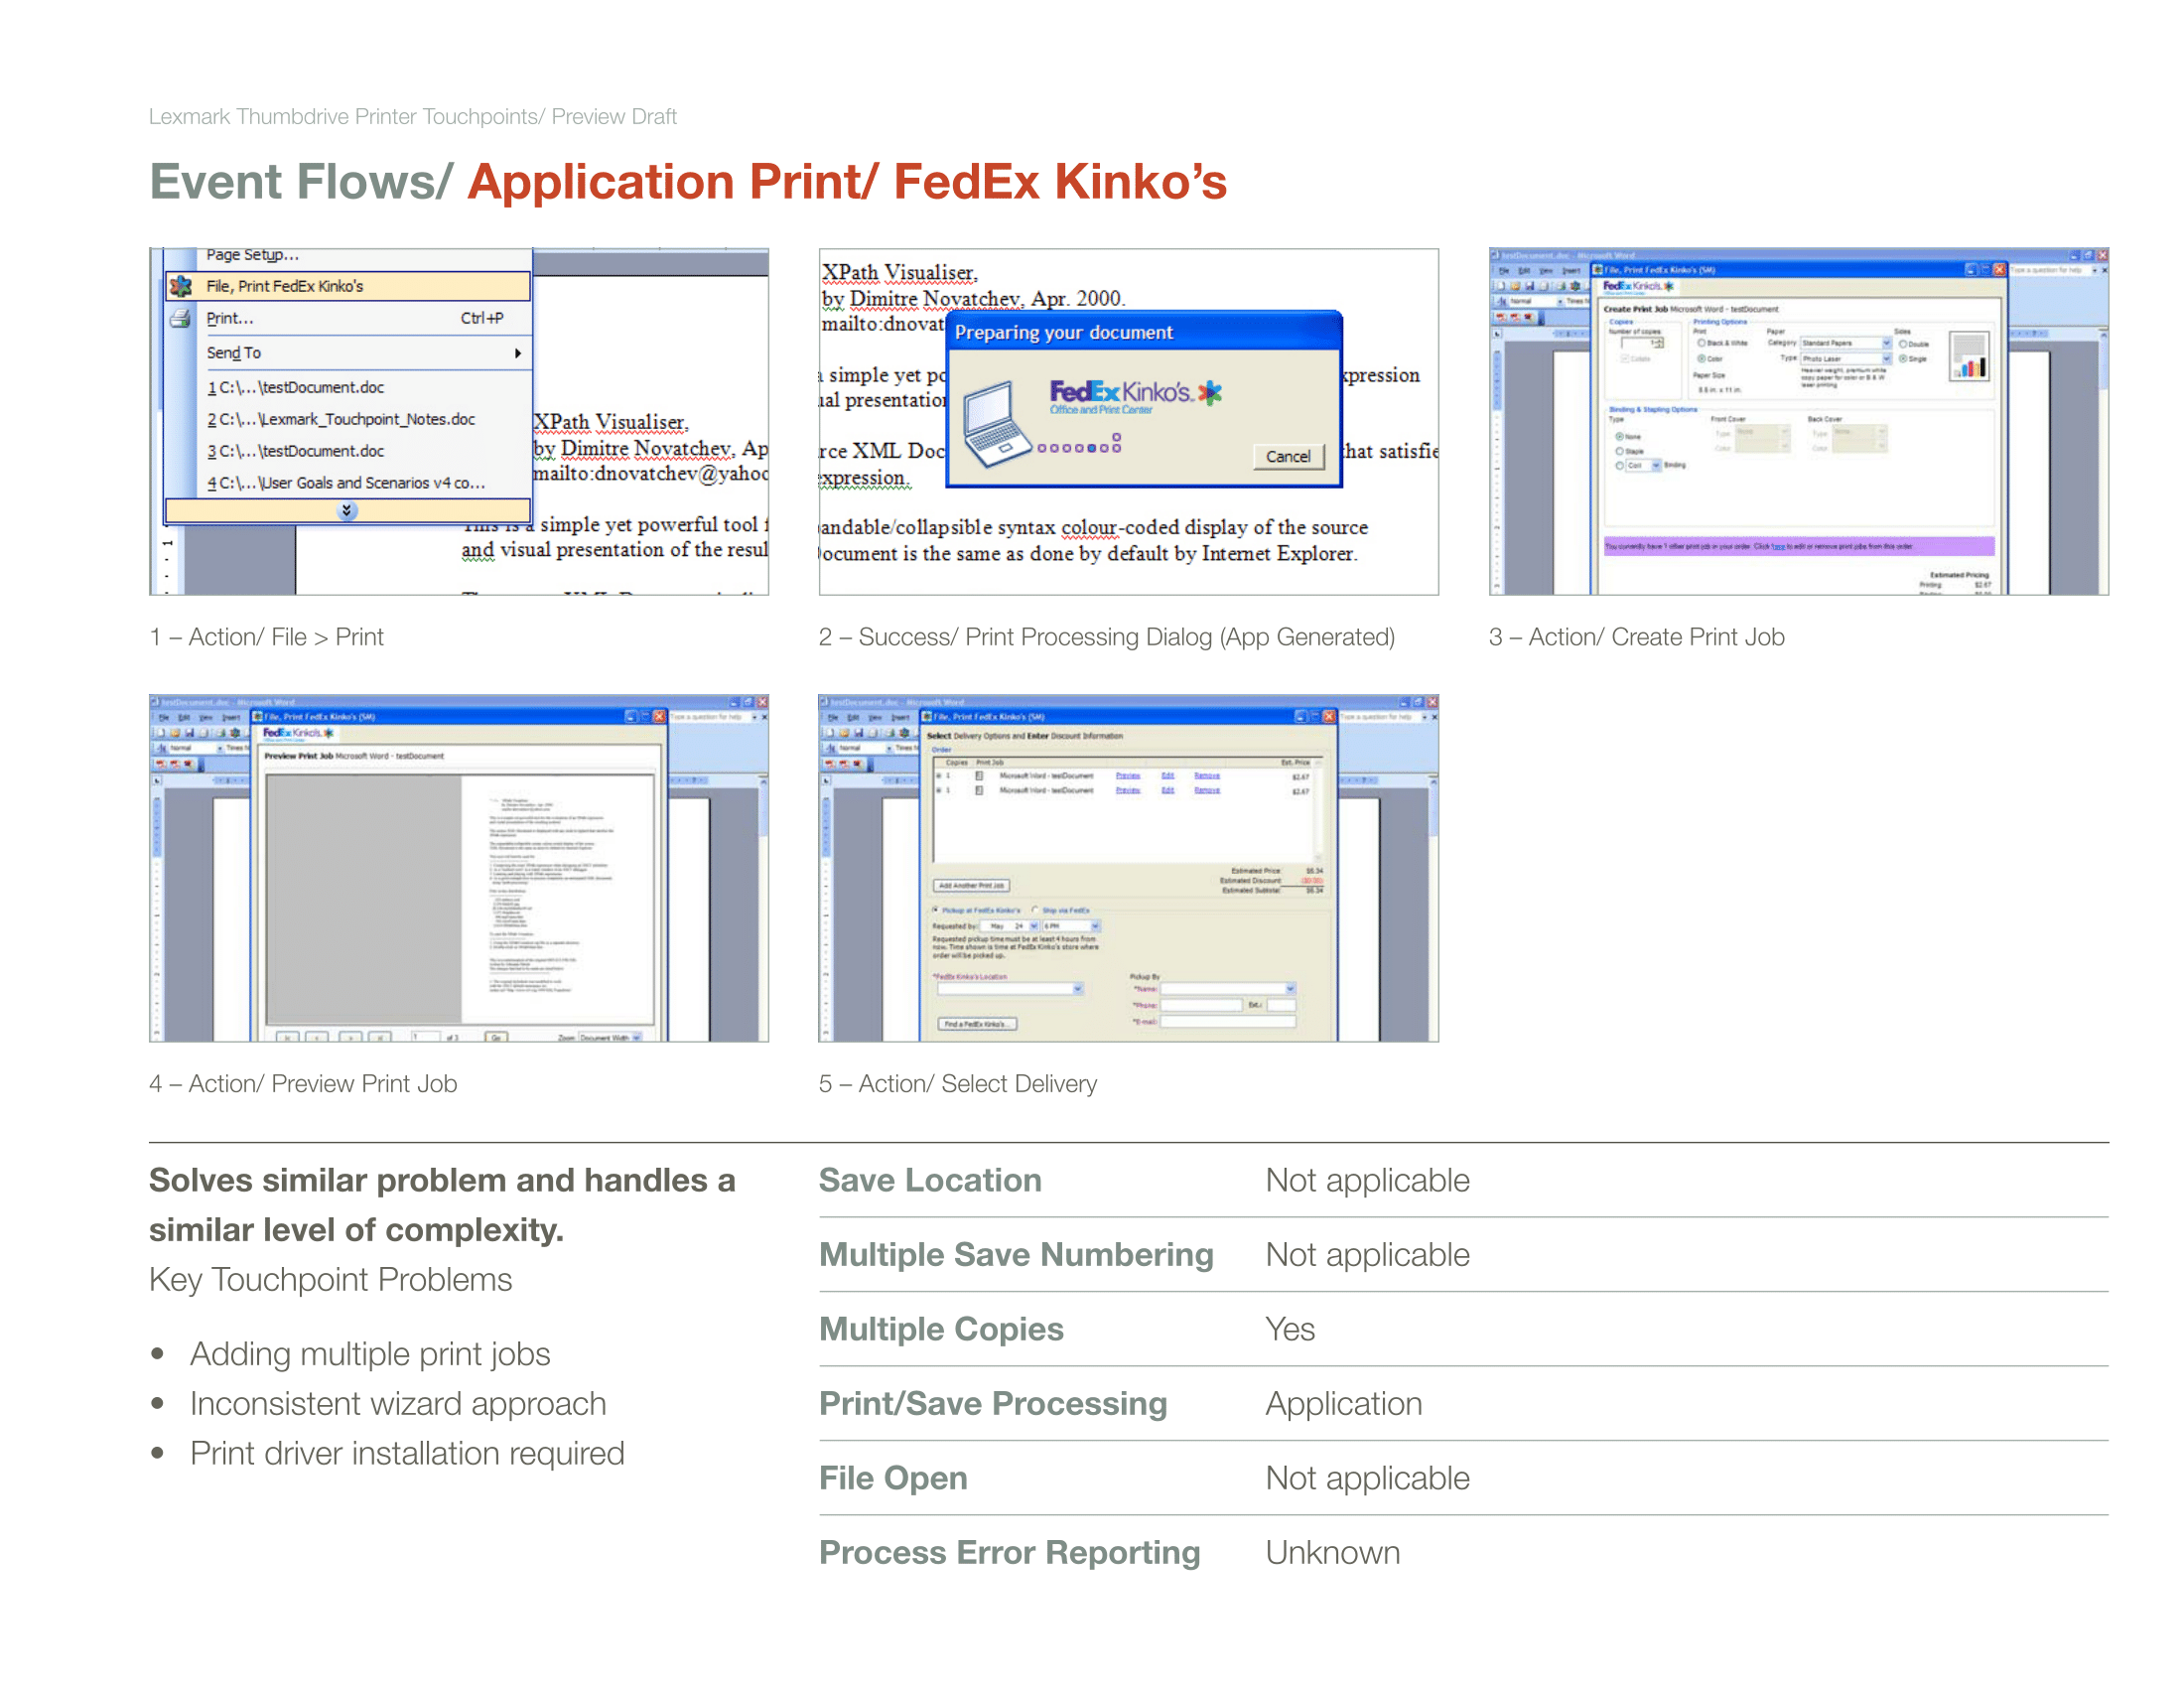Open the Coil binding type dropdown

1643,466
